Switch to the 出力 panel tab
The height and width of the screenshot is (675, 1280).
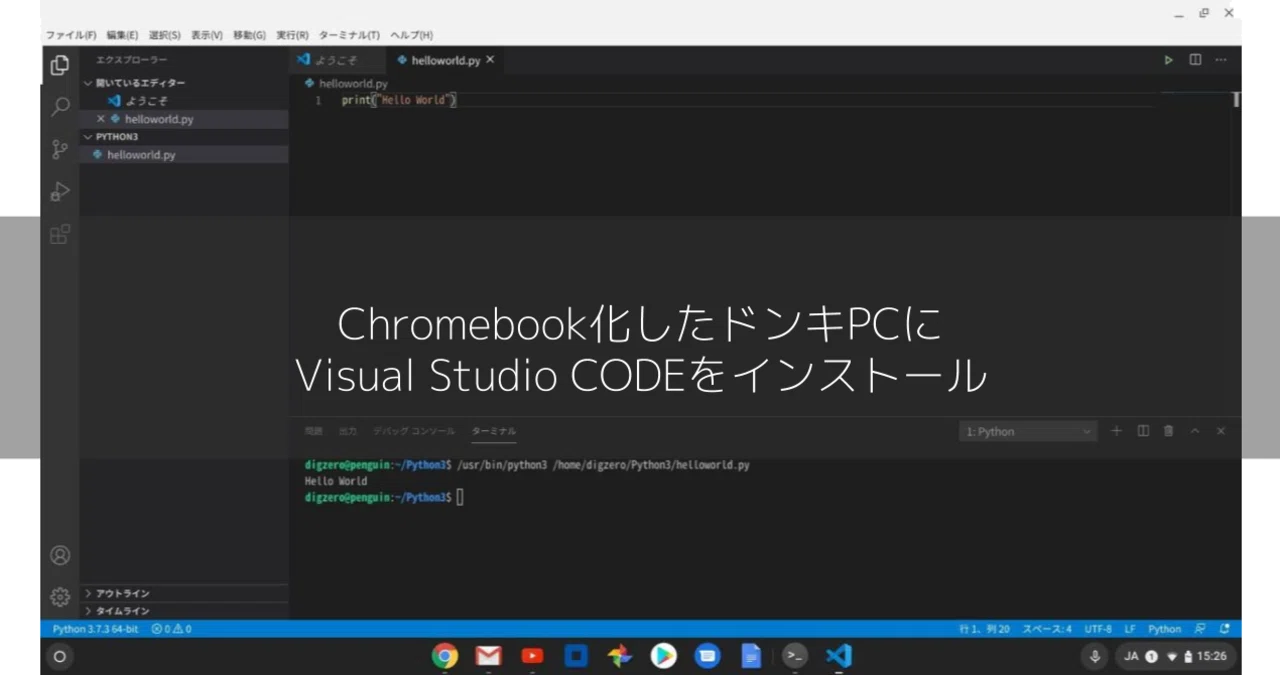click(347, 431)
